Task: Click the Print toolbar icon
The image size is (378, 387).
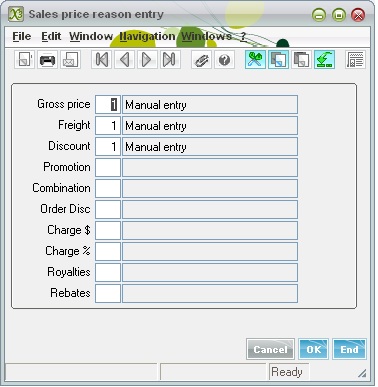Action: click(x=47, y=60)
